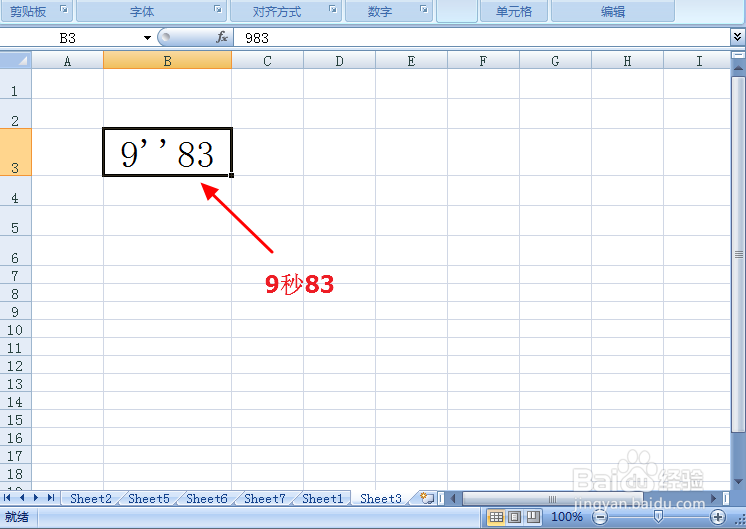This screenshot has width=746, height=529.
Task: Switch to Page Break Preview icon
Action: pyautogui.click(x=533, y=517)
